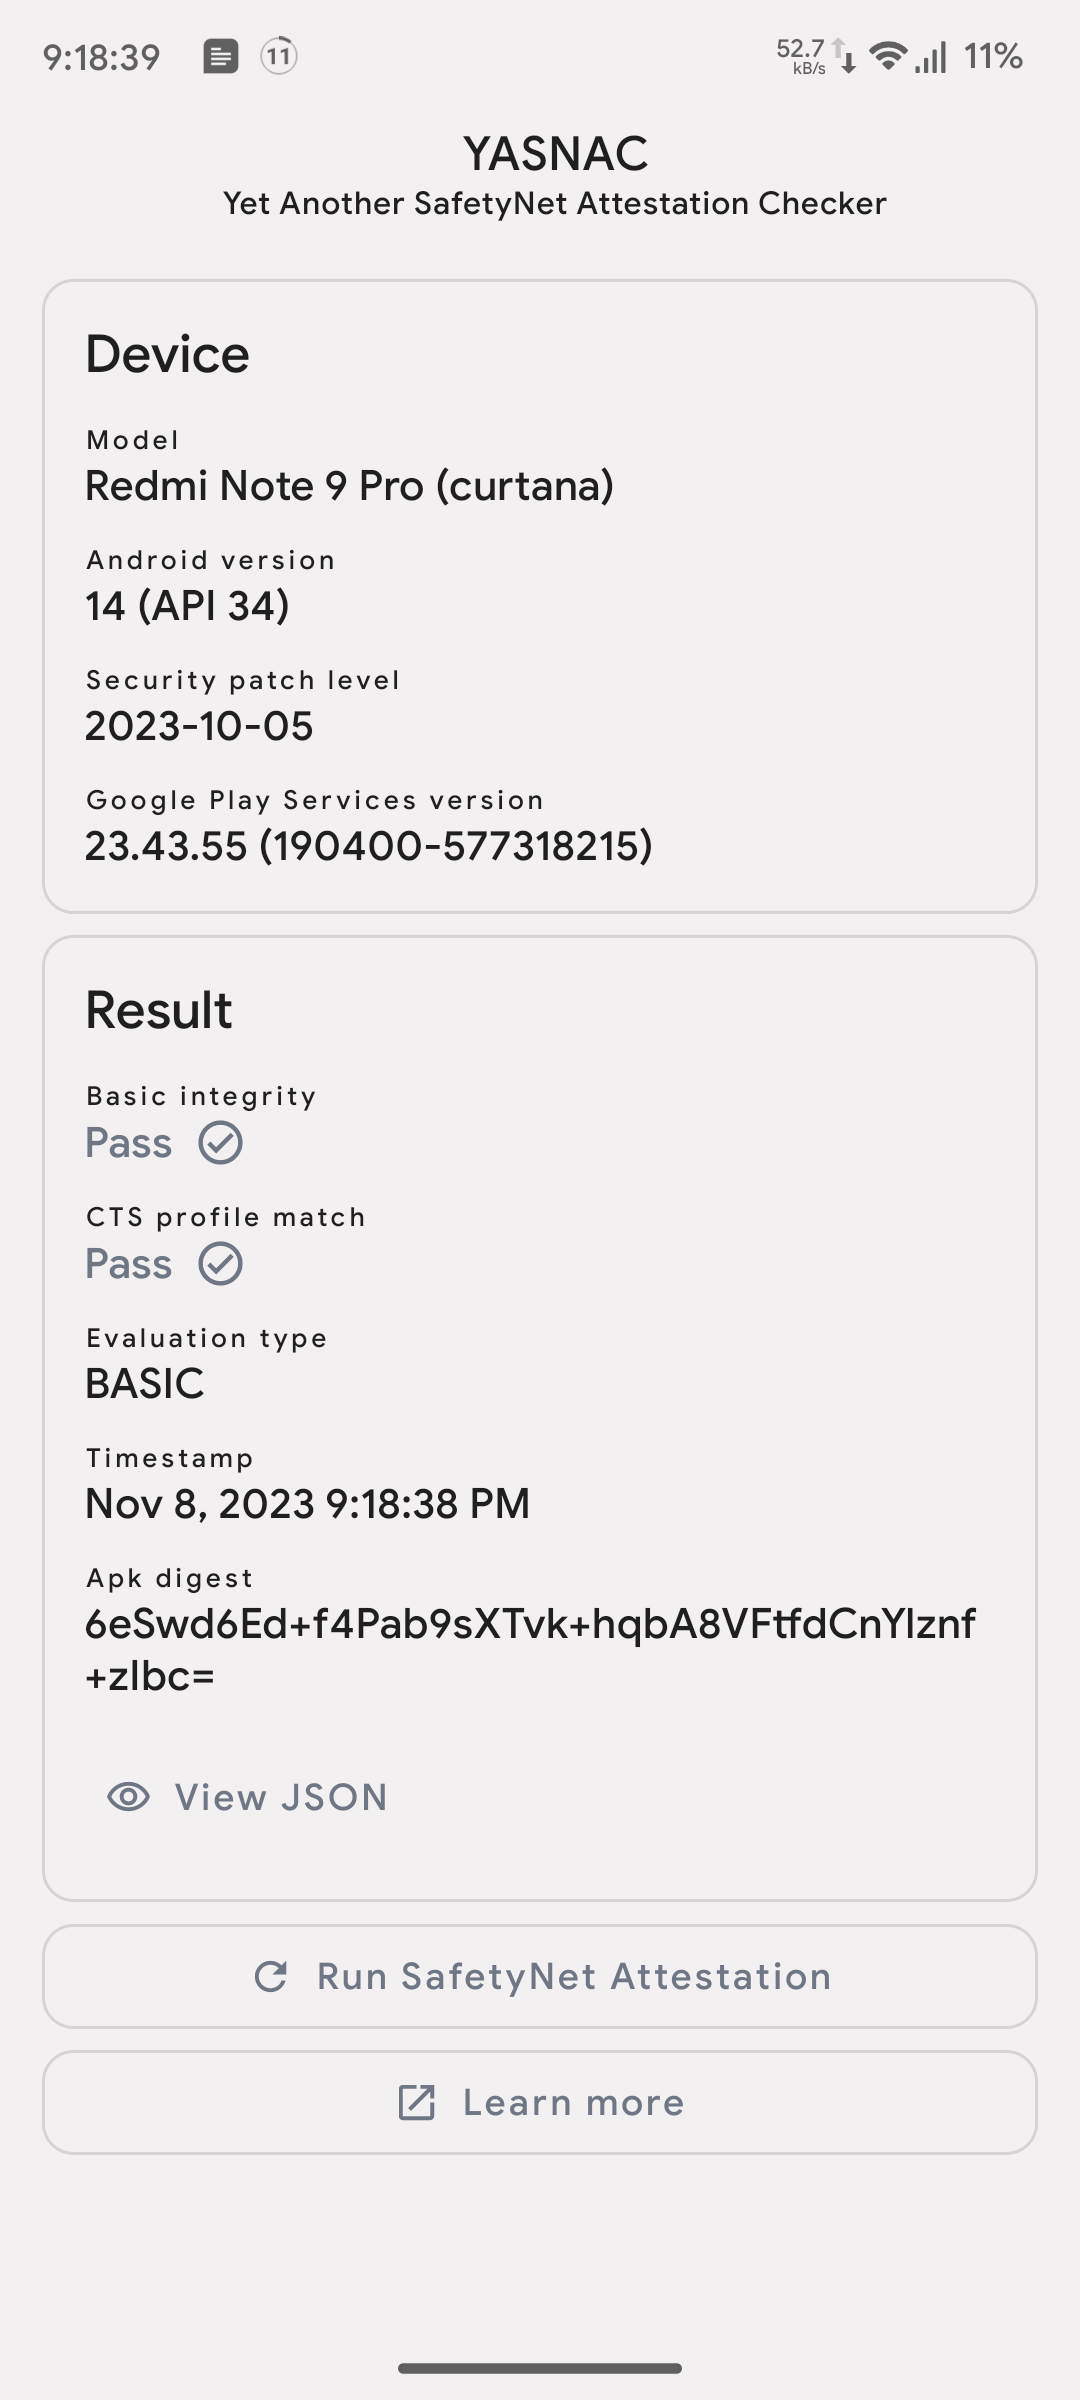Tap the cellular signal icon in the status bar

930,56
